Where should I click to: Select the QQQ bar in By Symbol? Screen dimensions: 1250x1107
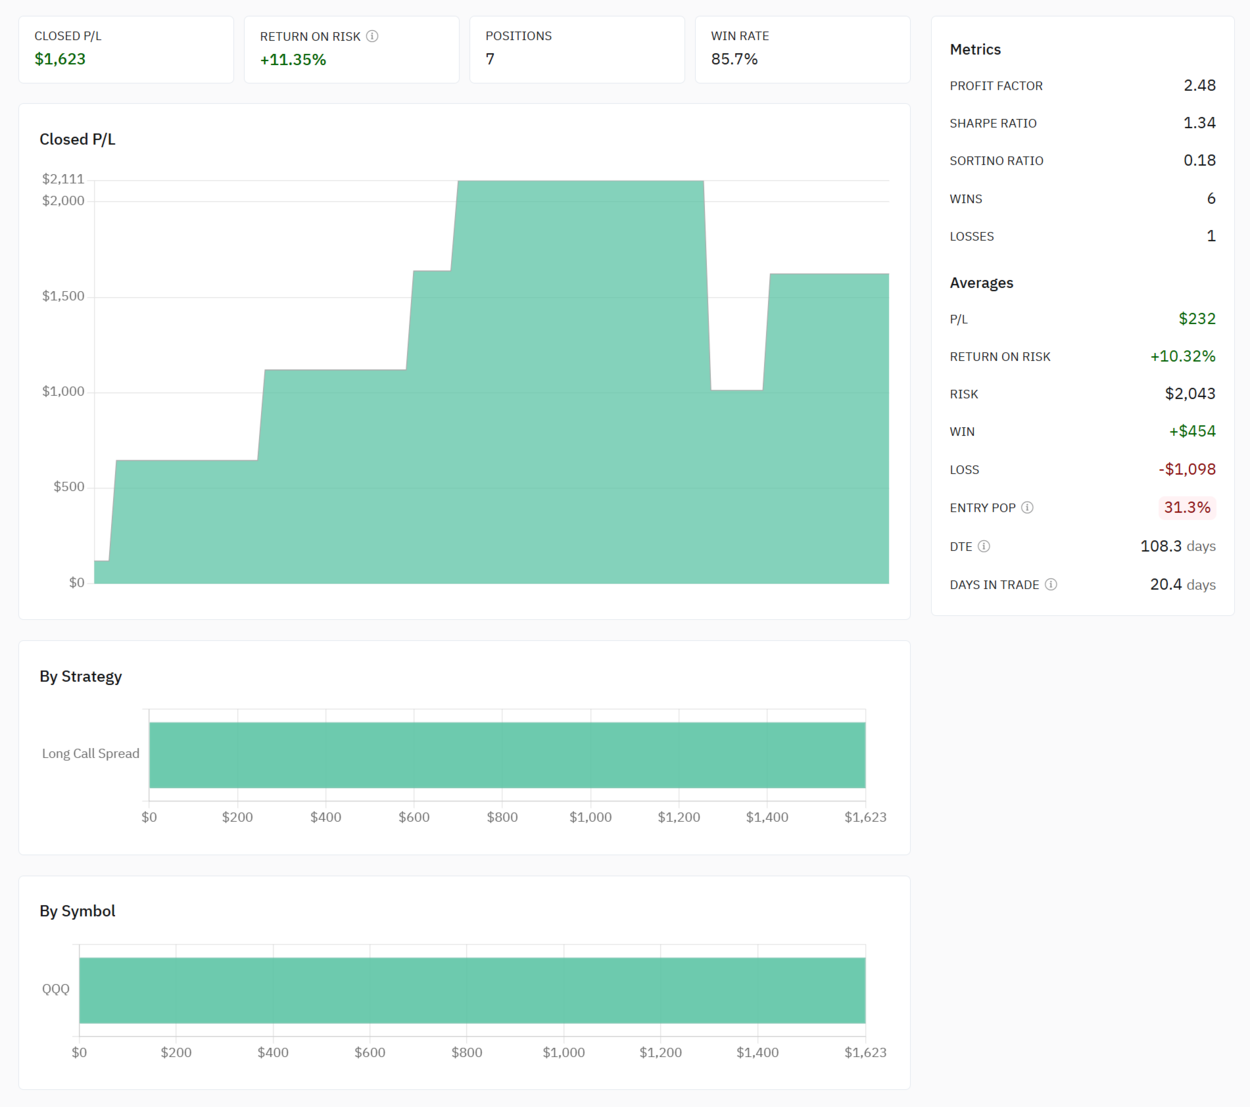[472, 990]
